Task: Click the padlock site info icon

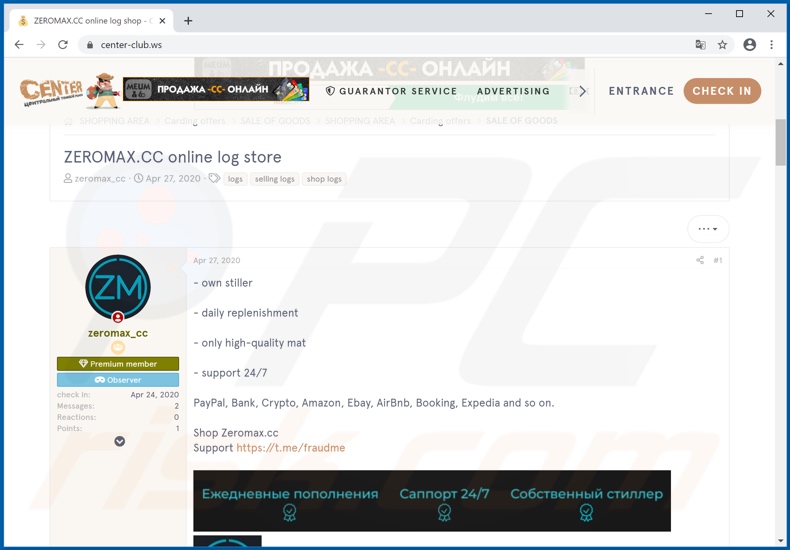Action: click(x=90, y=45)
